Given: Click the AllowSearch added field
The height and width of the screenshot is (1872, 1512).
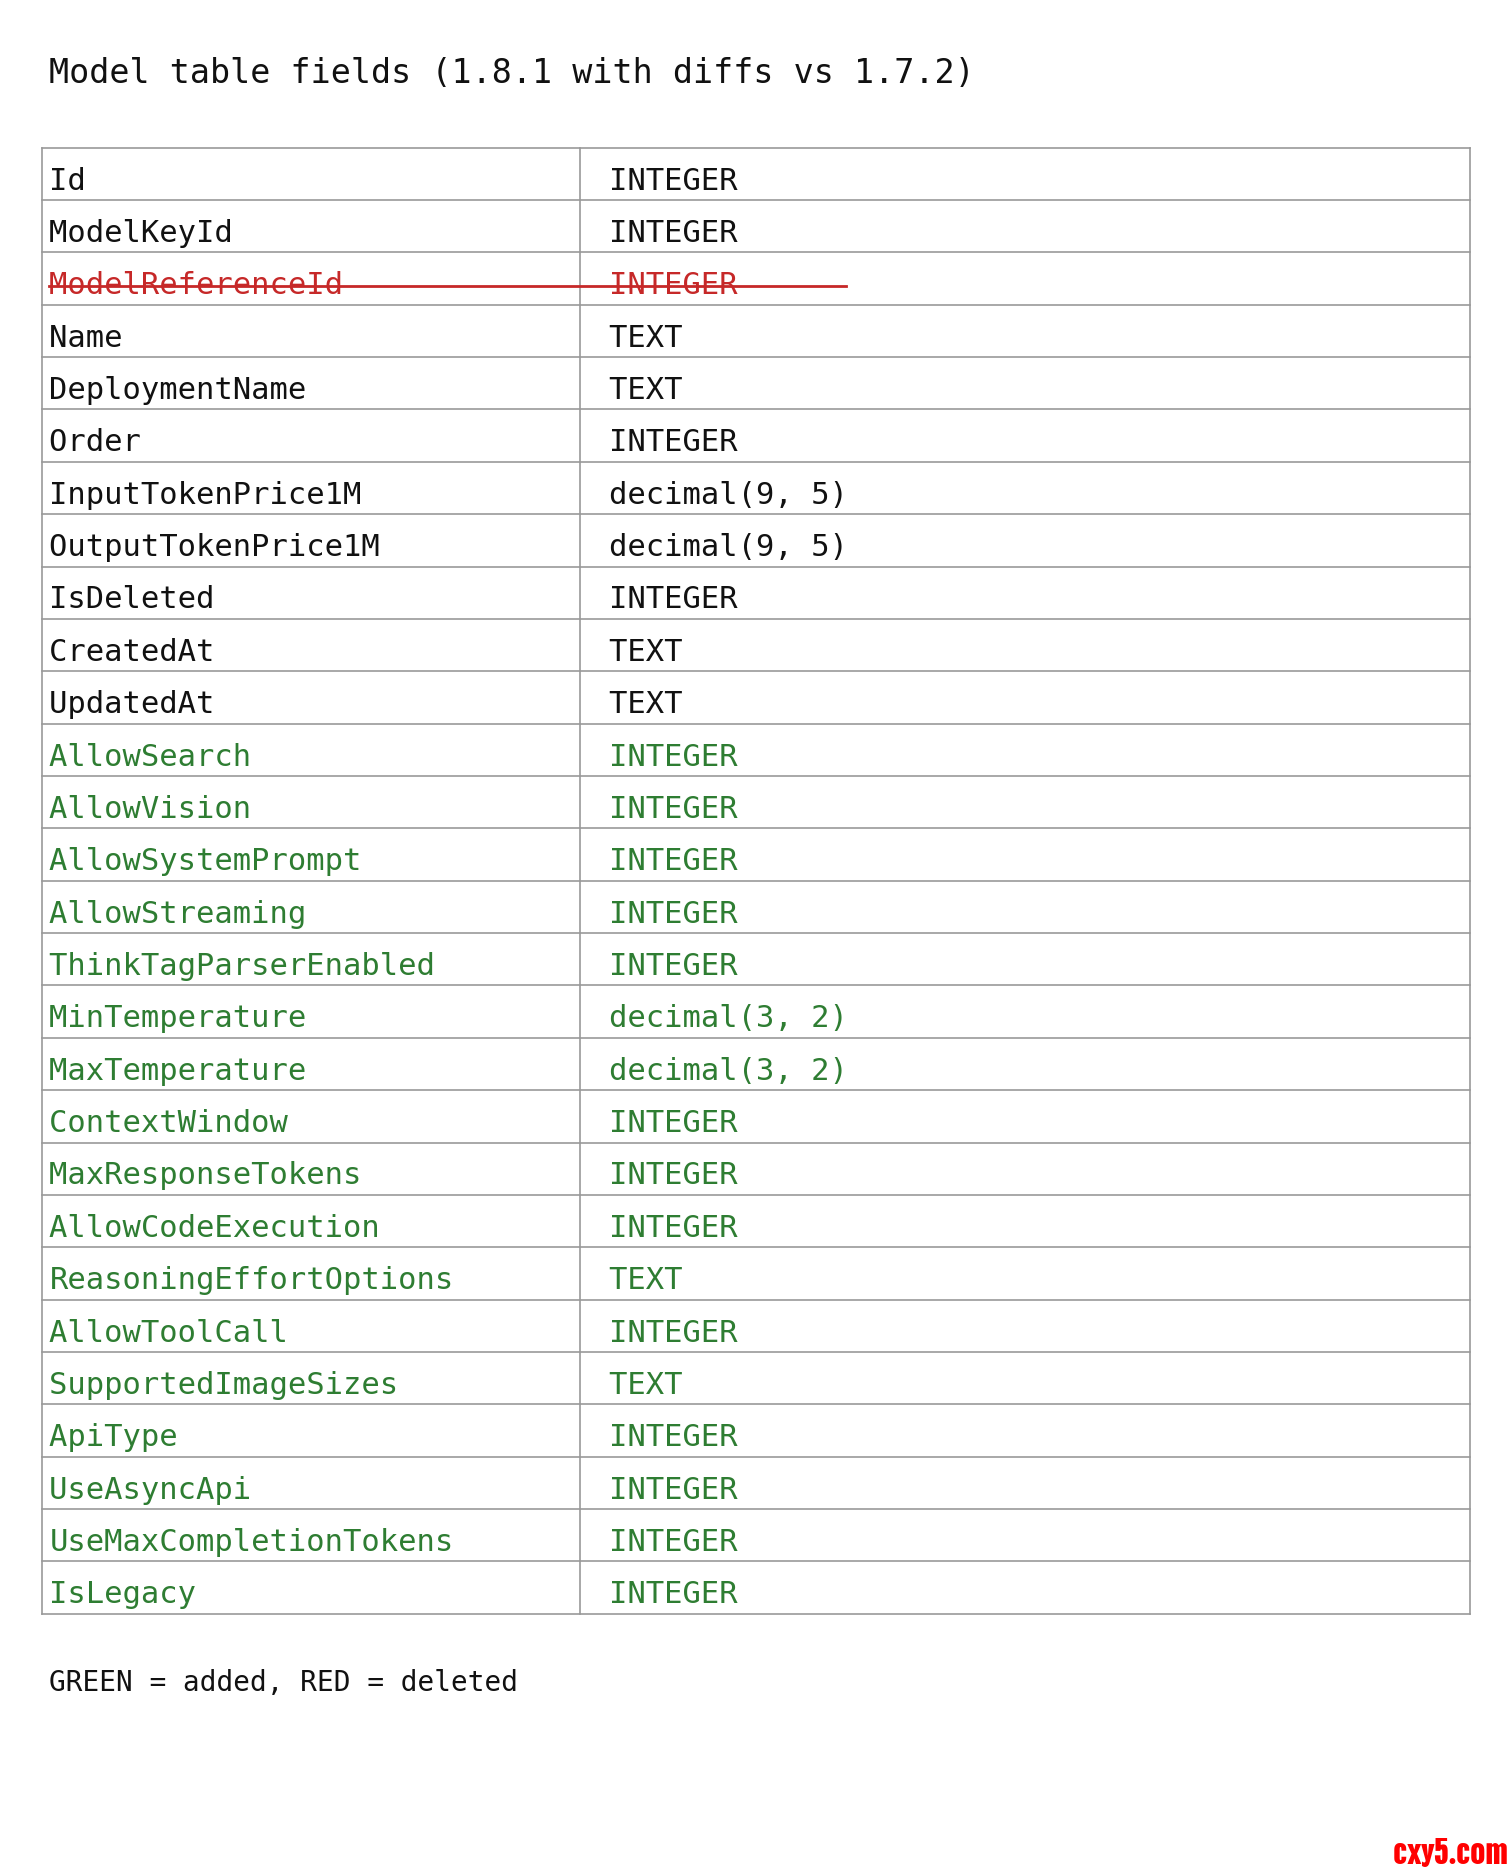Looking at the screenshot, I should 150,756.
